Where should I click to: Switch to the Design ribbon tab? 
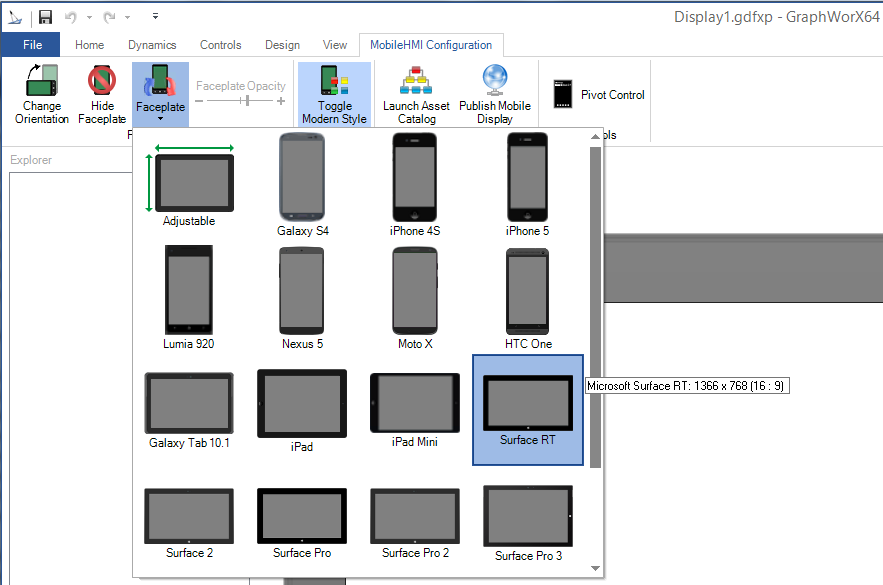(282, 45)
